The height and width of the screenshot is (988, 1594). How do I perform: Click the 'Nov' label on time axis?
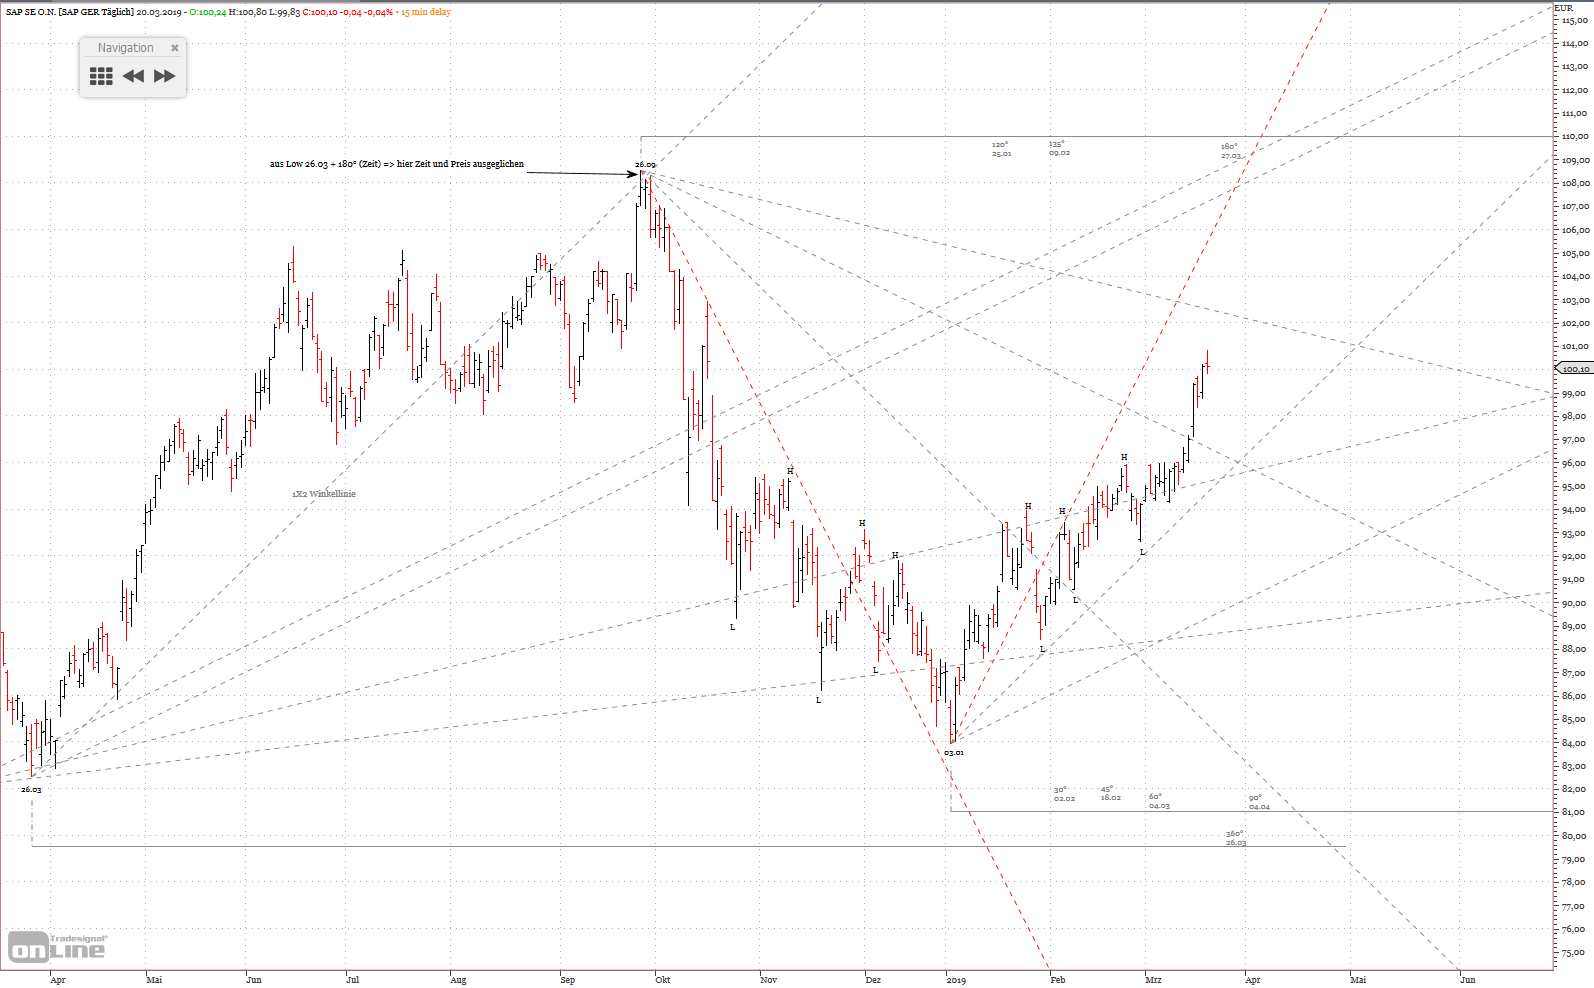[x=768, y=980]
